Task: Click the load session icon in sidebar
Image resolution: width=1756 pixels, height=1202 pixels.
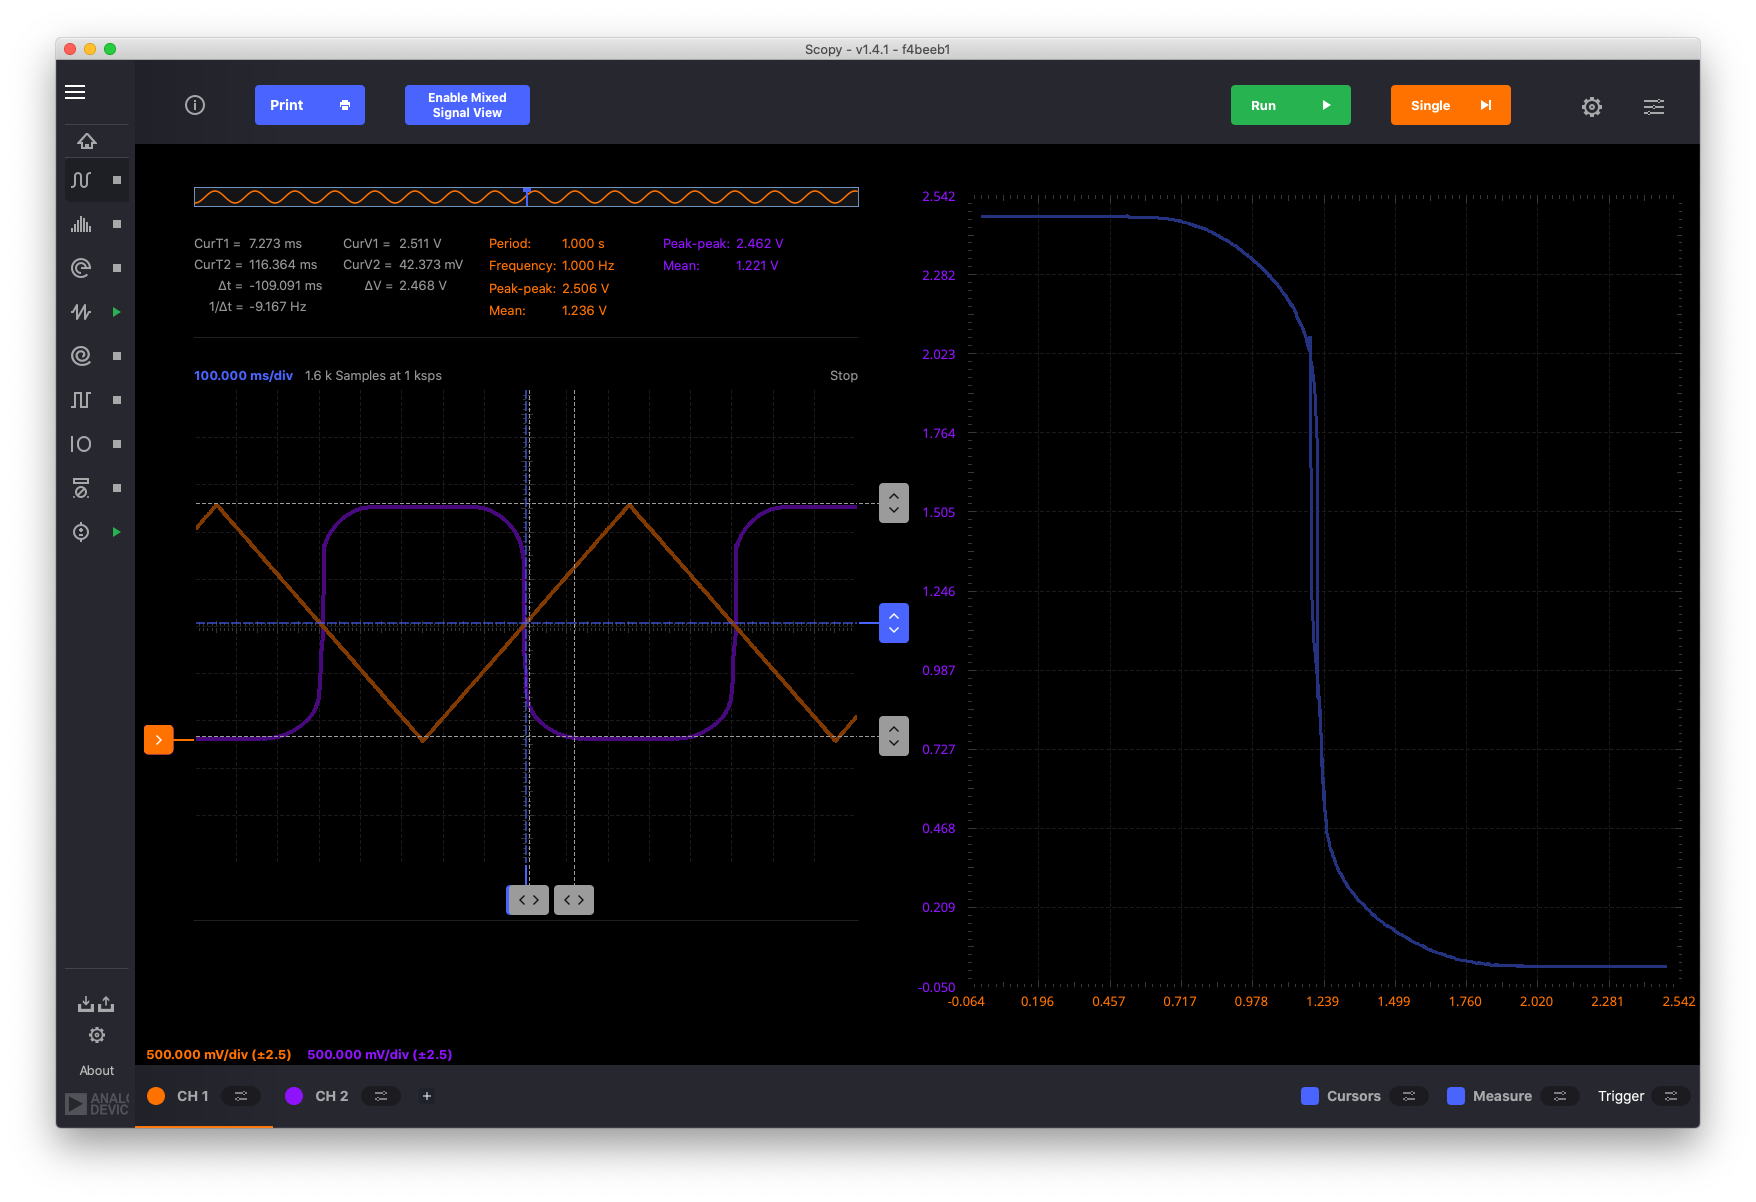Action: pos(86,1004)
